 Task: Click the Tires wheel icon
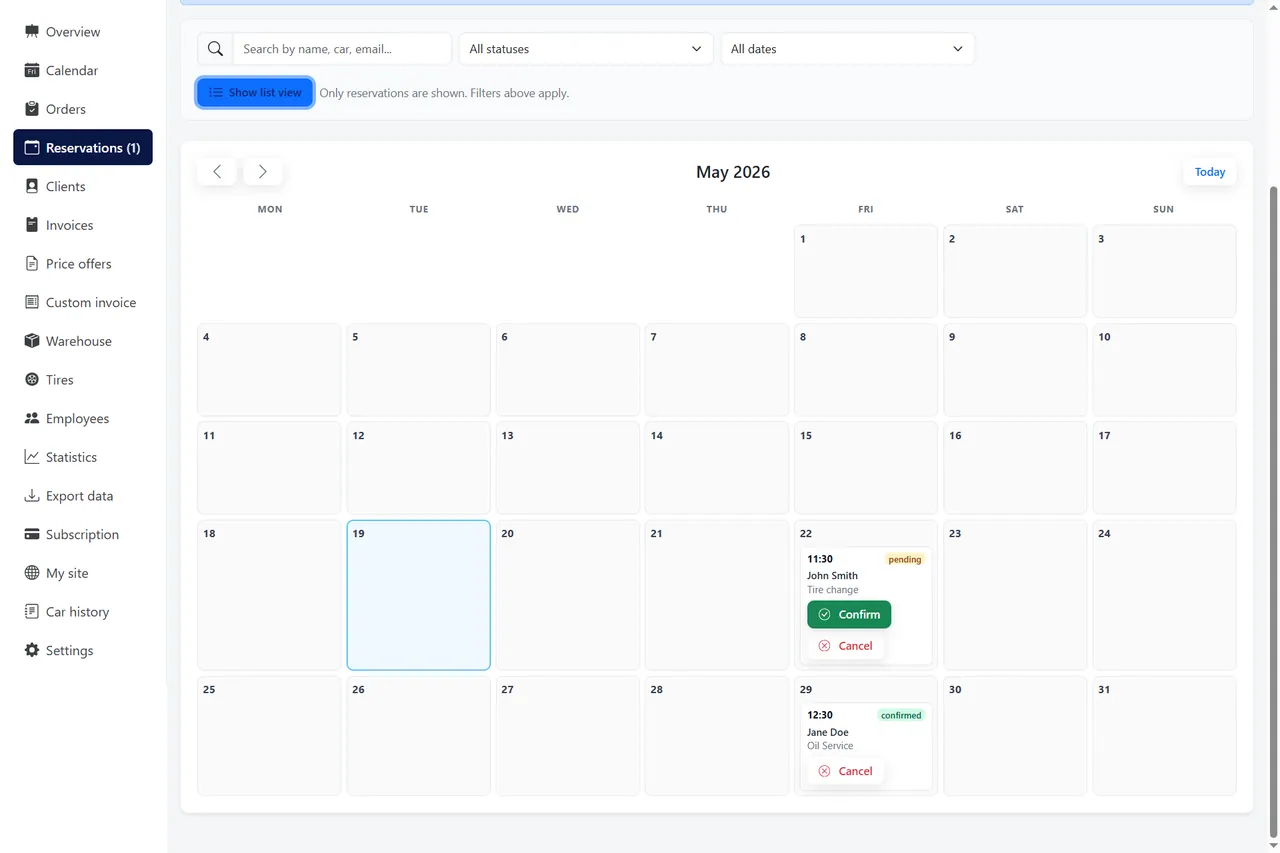(x=32, y=380)
